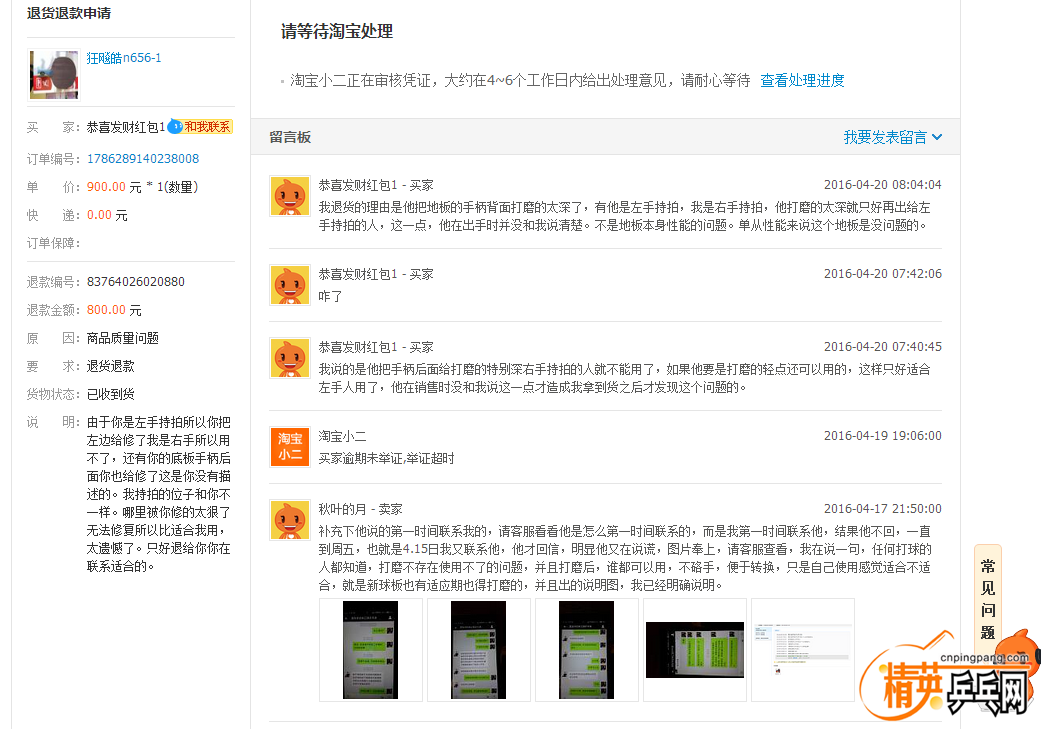1041x729 pixels.
Task: Click the 留言板 header
Action: coord(290,137)
